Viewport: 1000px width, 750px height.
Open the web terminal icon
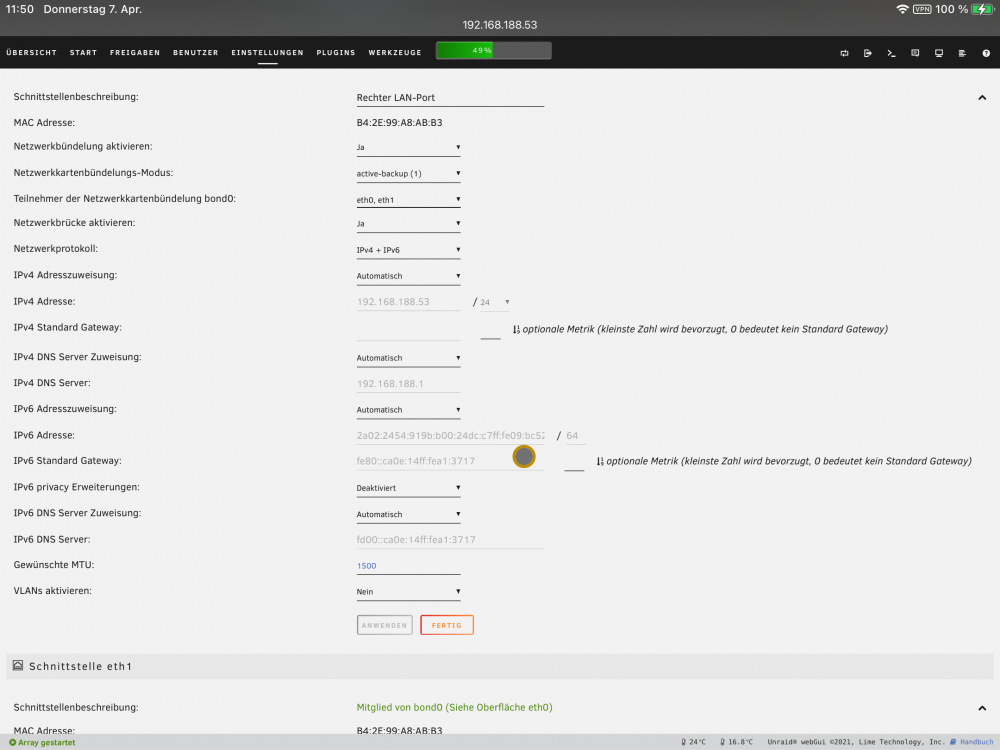891,54
